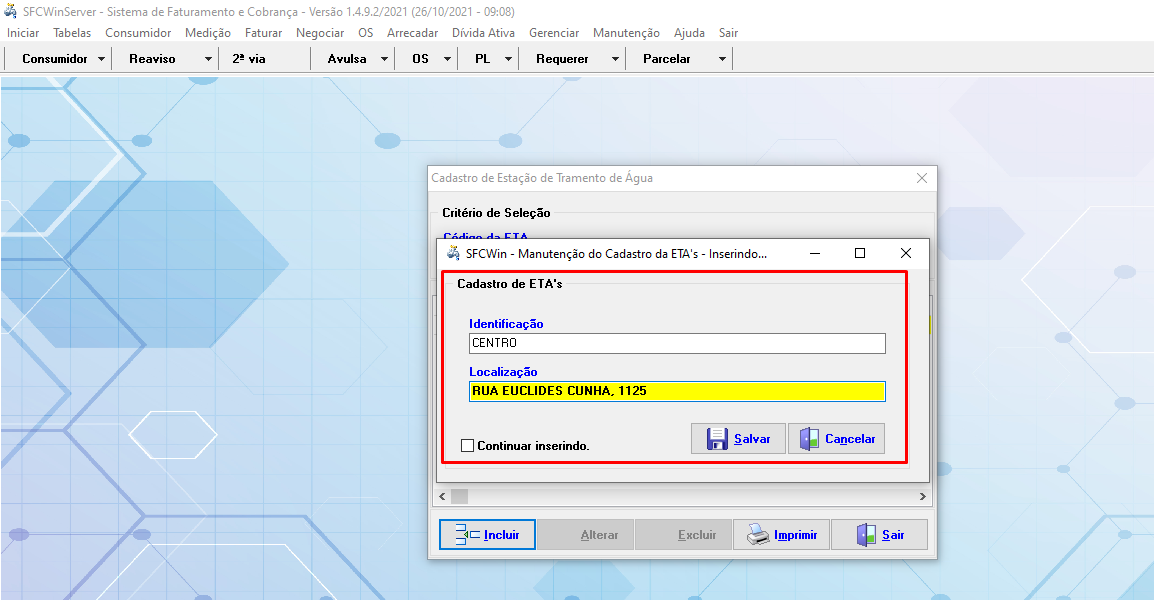Click the door icon on Cancelar
This screenshot has height=600, width=1154.
[808, 439]
